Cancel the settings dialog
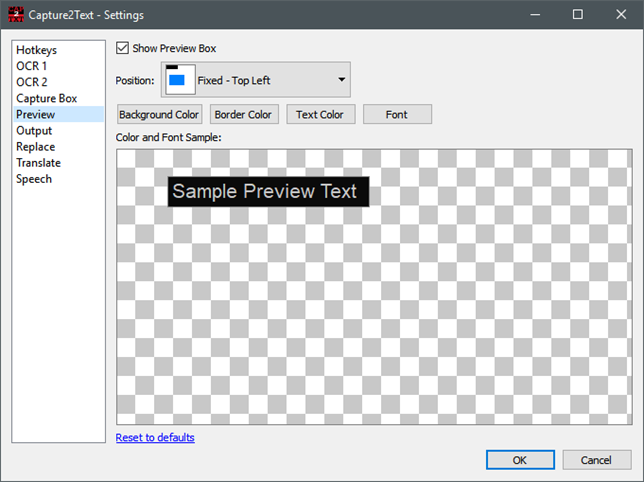Screen dimensions: 644x482 596,460
